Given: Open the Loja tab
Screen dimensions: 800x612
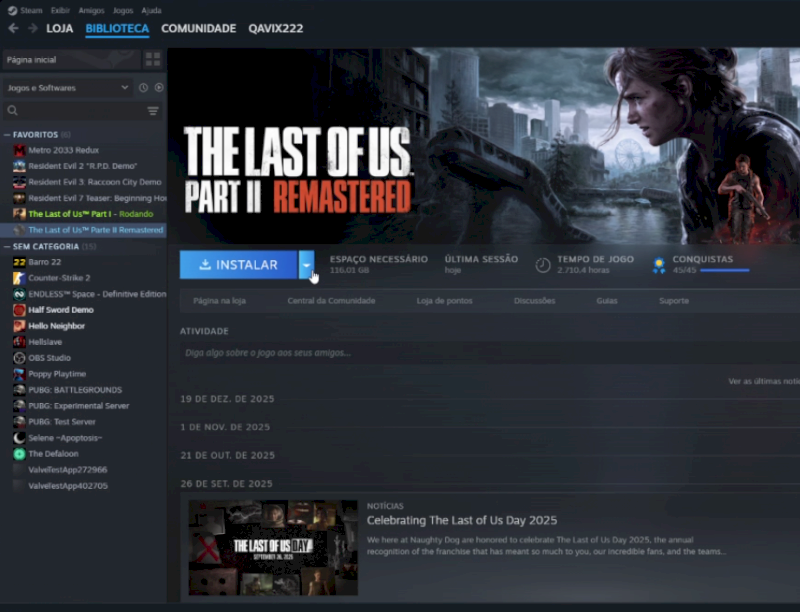Looking at the screenshot, I should [x=59, y=28].
